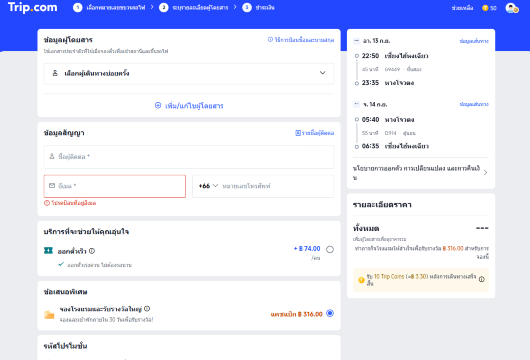This screenshot has height=360, width=530.
Task: Click the ticketing and refund policy text
Action: point(416,173)
